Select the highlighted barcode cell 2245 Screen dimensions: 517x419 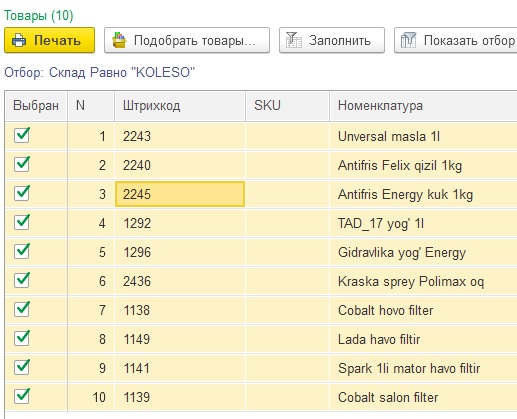click(180, 194)
